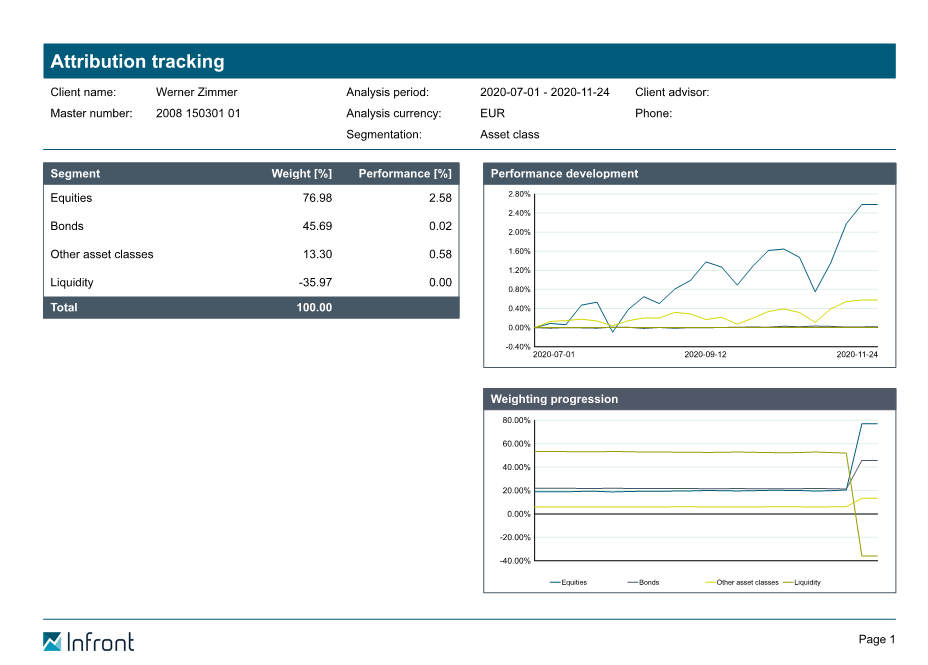The image size is (928, 665).
Task: Click the Total row weight value 100.00
Action: [x=313, y=308]
